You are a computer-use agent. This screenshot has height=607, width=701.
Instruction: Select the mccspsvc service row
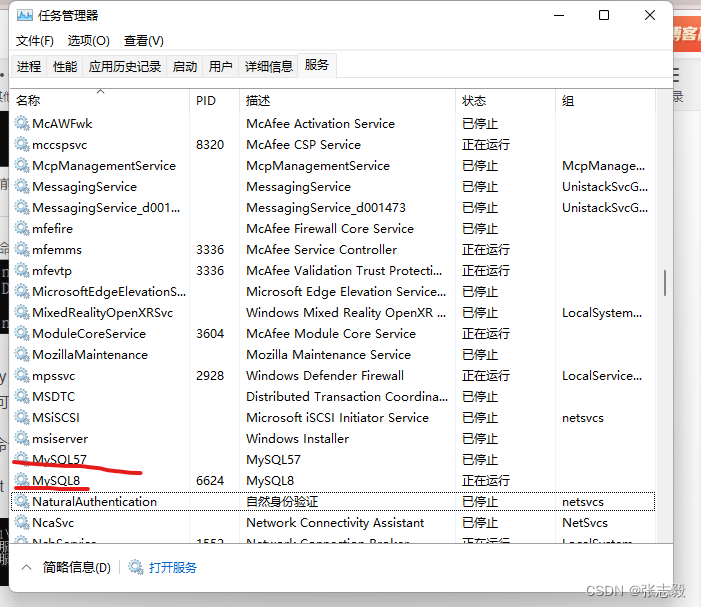click(333, 144)
